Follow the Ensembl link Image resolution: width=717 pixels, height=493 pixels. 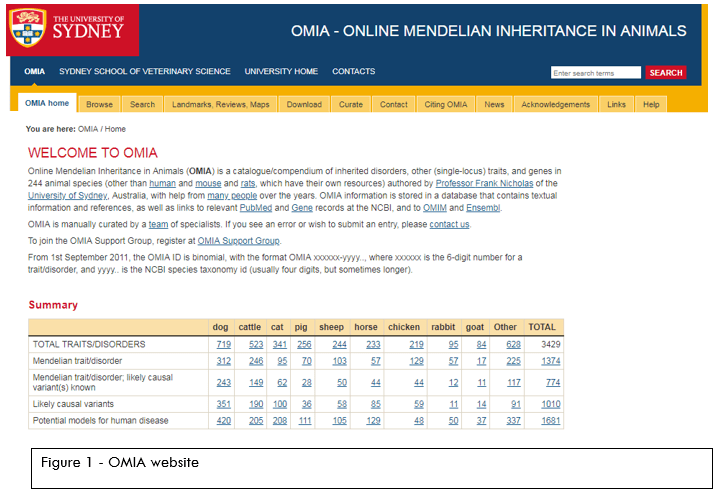[483, 208]
